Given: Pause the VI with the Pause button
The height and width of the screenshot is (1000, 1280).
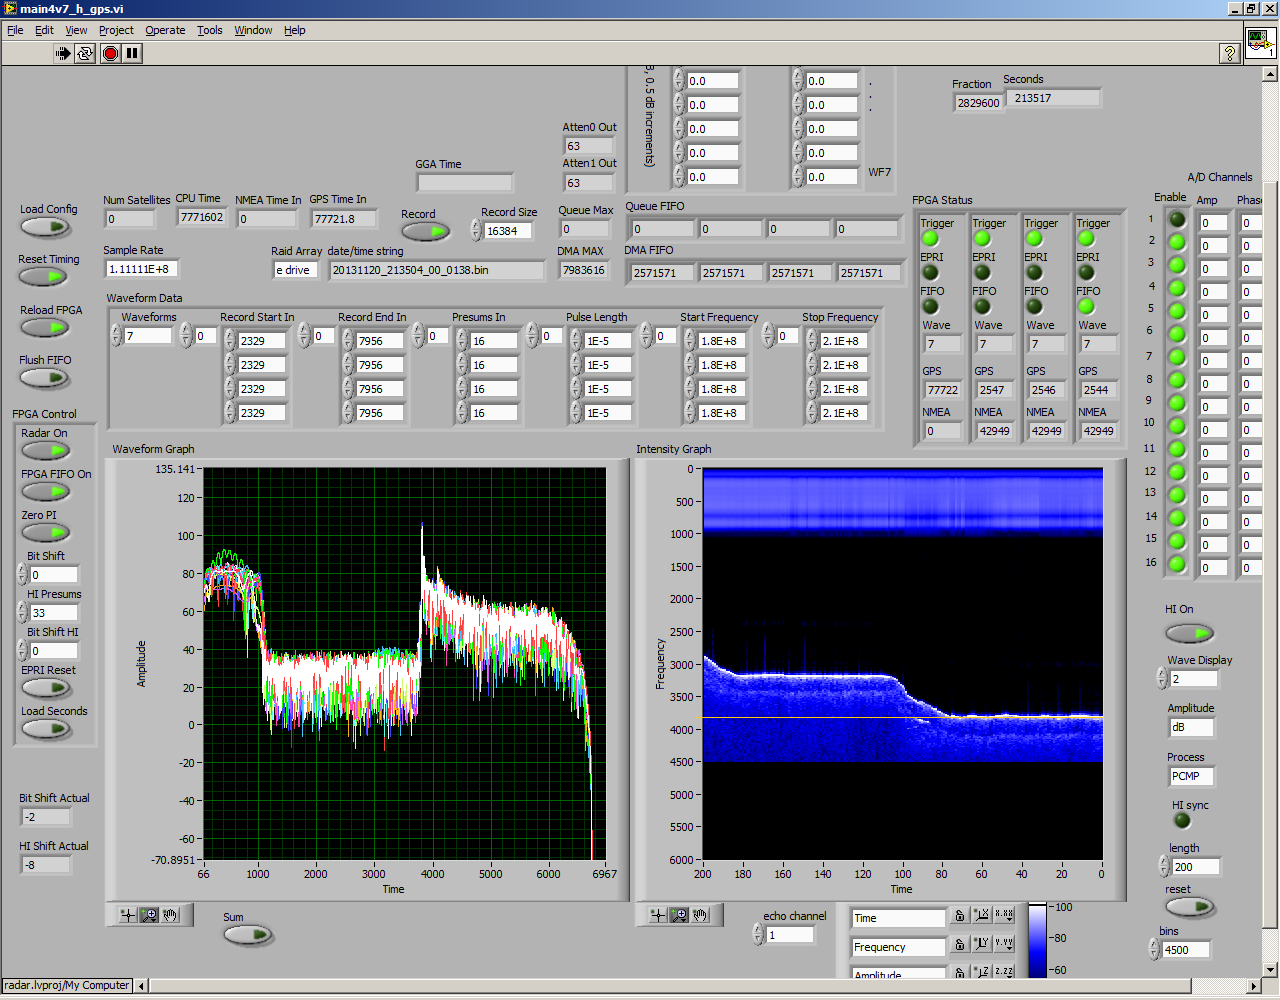Looking at the screenshot, I should click(x=132, y=53).
